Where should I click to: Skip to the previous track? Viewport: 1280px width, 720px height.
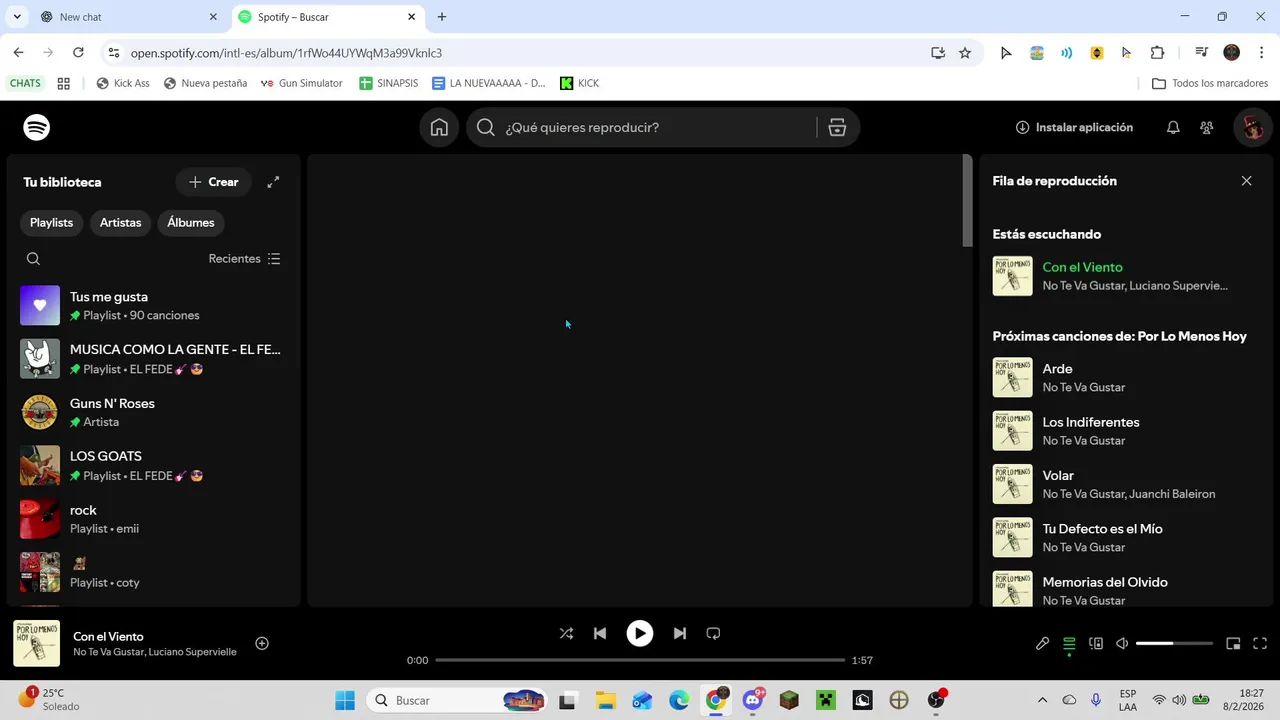600,633
